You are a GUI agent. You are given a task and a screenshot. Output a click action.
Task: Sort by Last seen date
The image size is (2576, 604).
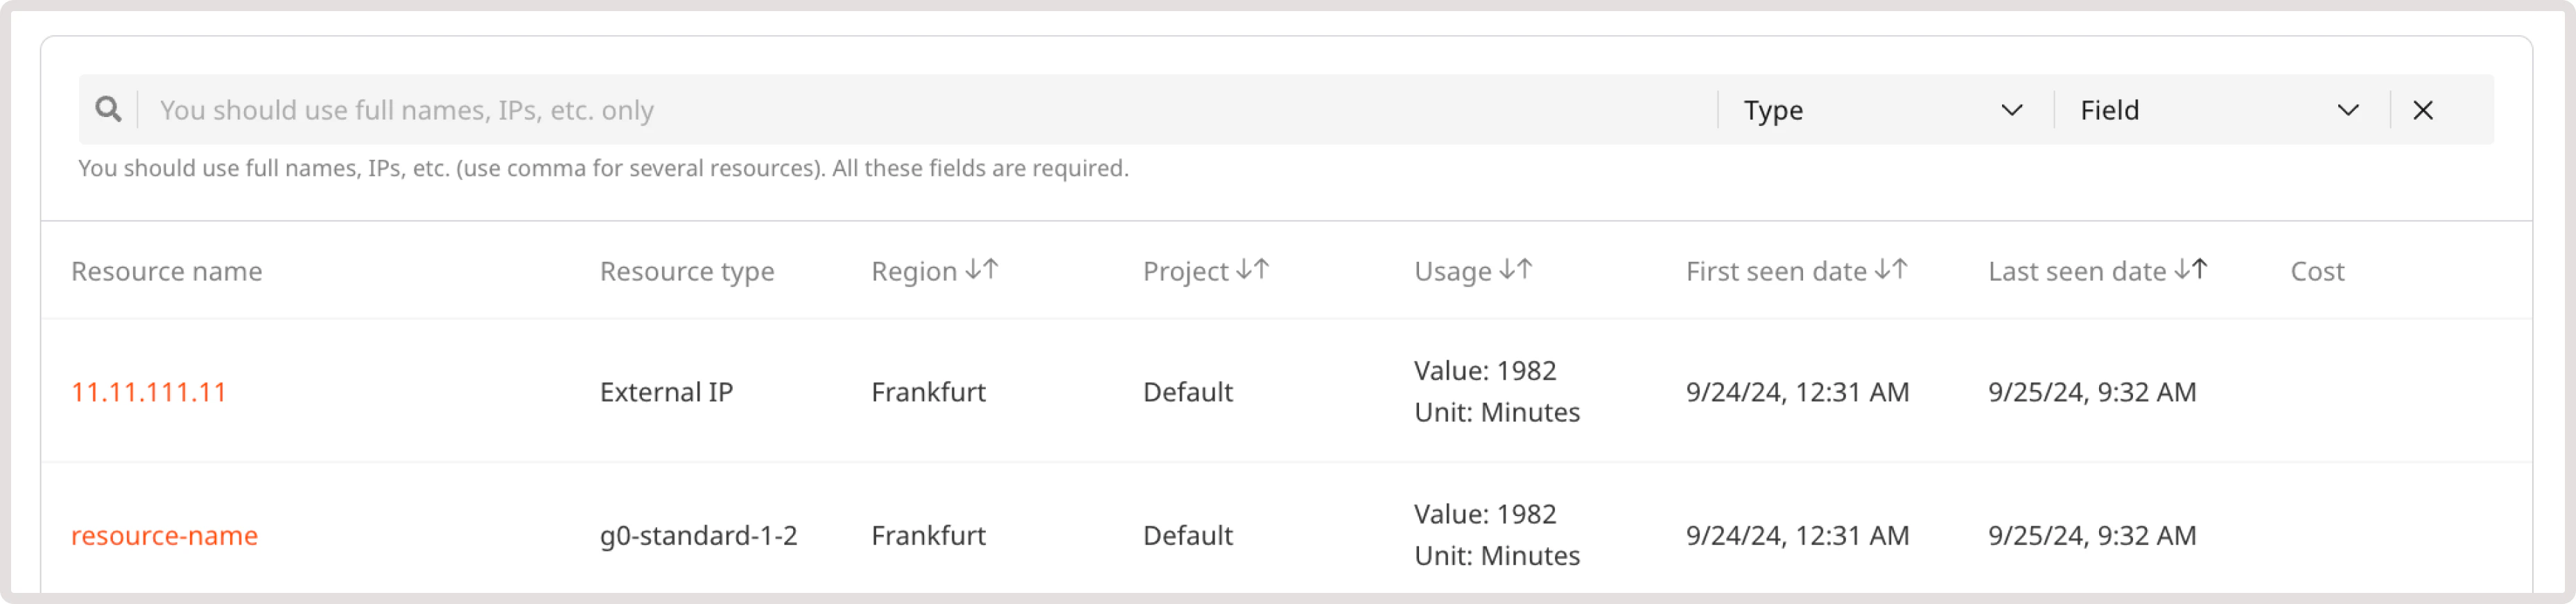pyautogui.click(x=2190, y=270)
